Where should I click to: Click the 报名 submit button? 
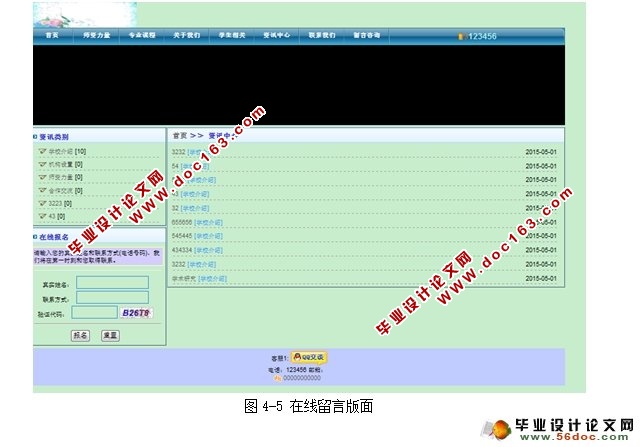click(x=80, y=335)
